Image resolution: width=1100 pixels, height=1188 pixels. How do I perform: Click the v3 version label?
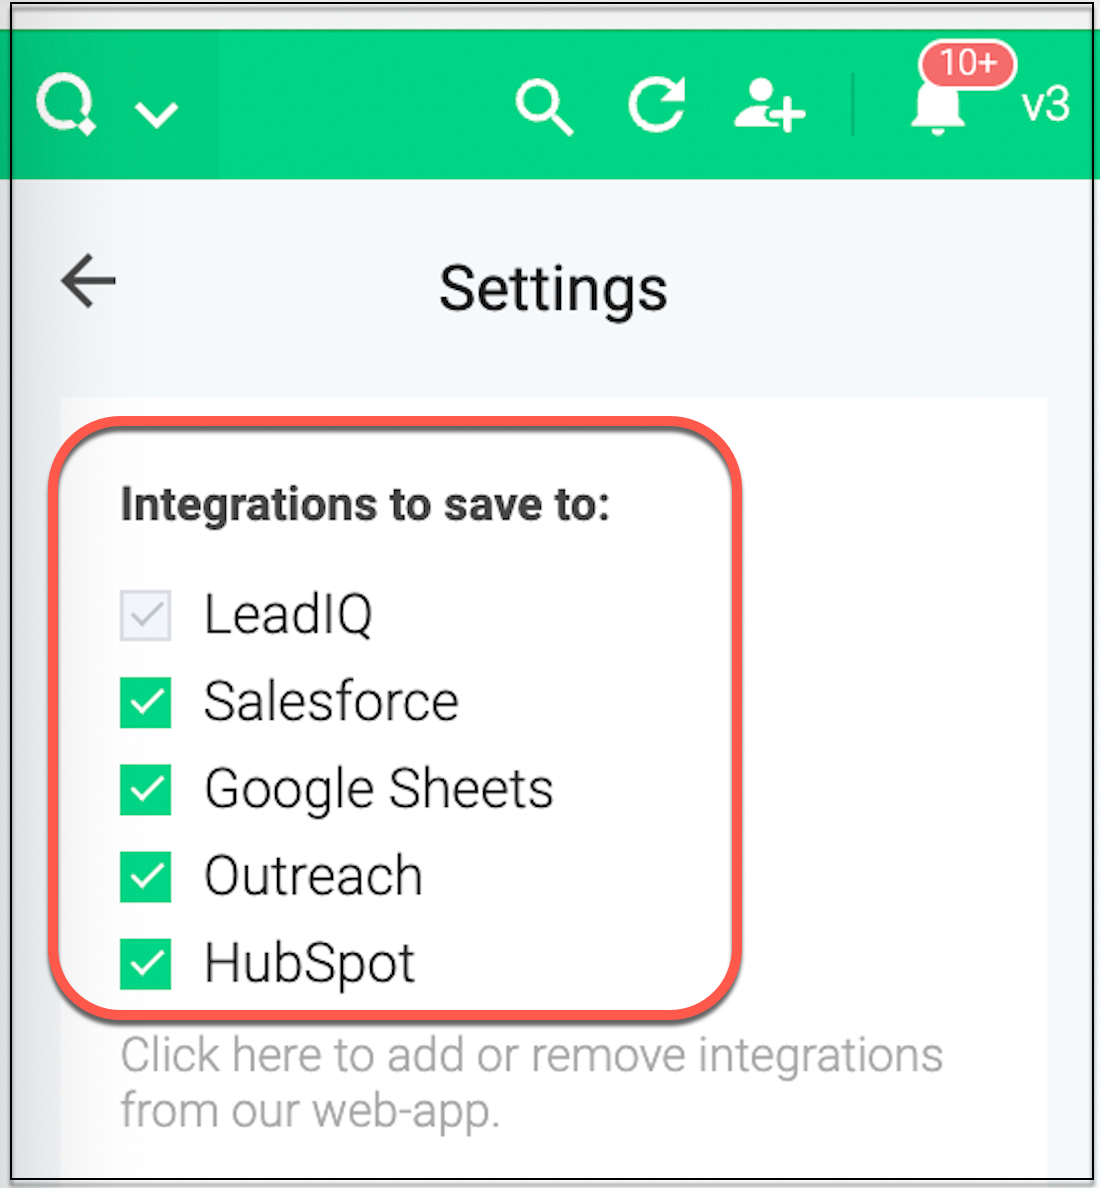pyautogui.click(x=1045, y=105)
